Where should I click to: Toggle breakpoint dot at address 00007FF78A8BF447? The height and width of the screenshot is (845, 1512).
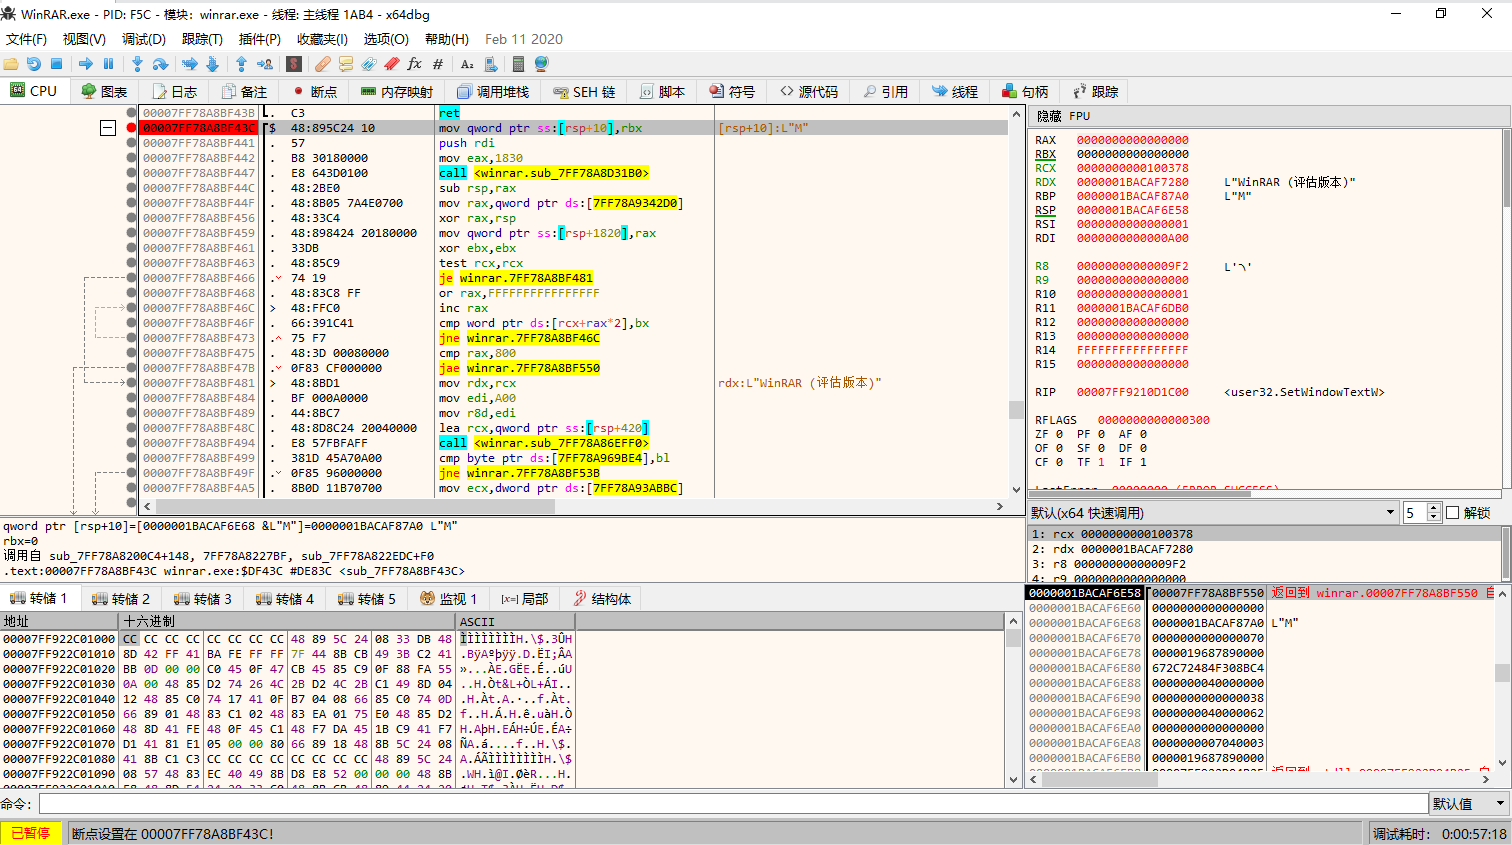point(131,173)
